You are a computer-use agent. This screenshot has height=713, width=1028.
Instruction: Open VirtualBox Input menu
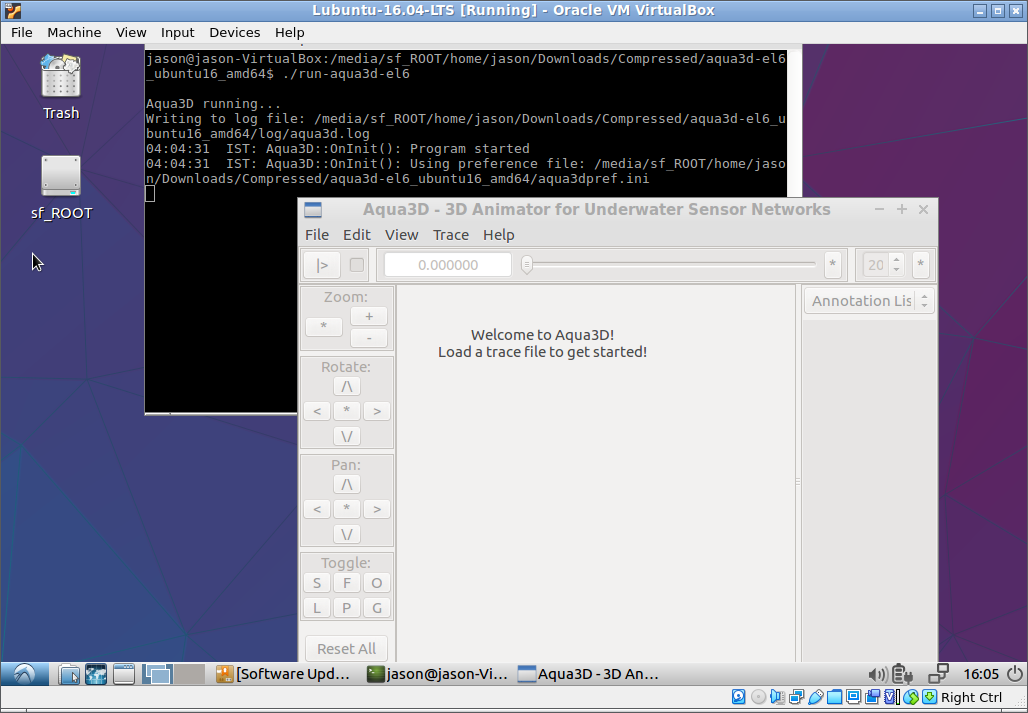pyautogui.click(x=178, y=32)
